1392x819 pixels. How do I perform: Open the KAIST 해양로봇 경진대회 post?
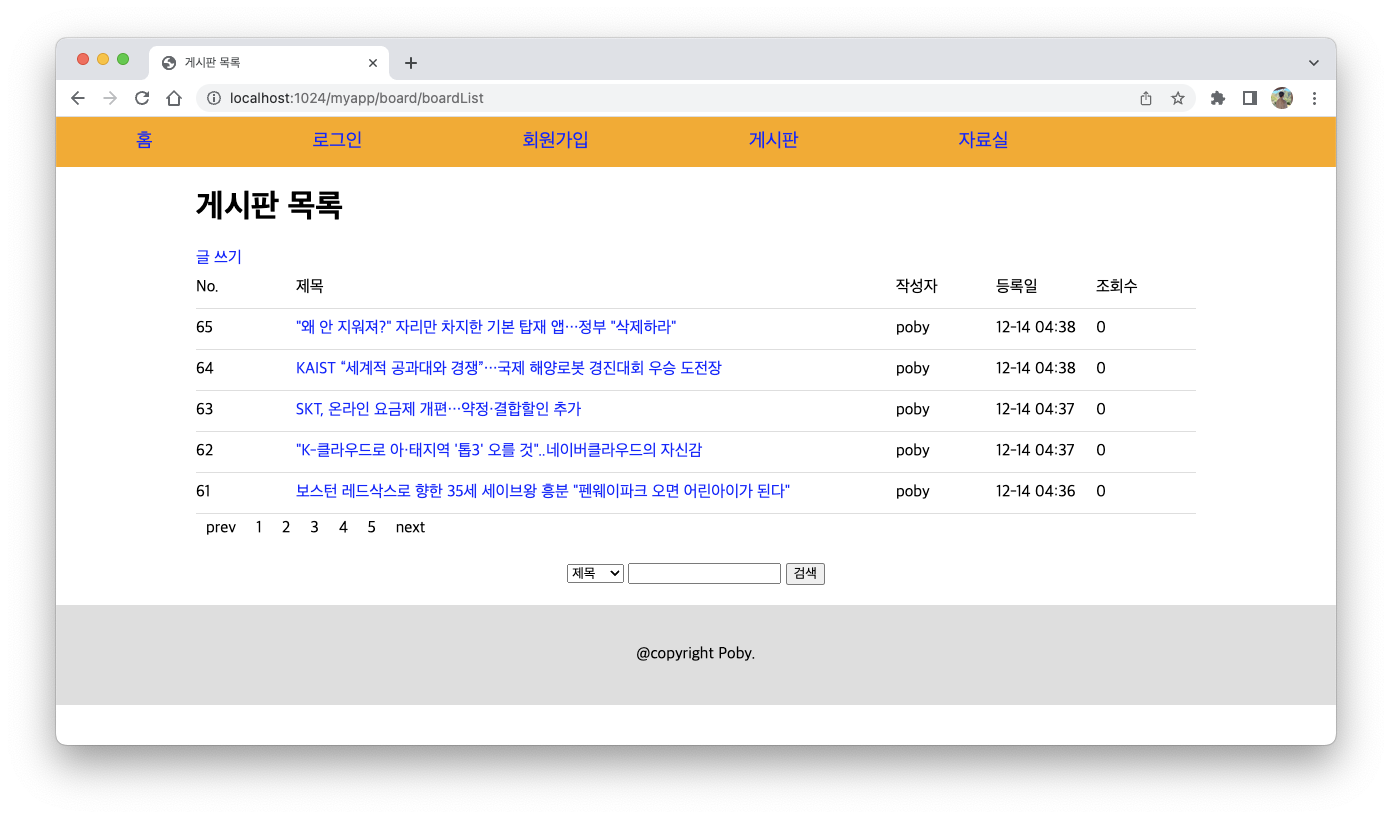(x=508, y=368)
